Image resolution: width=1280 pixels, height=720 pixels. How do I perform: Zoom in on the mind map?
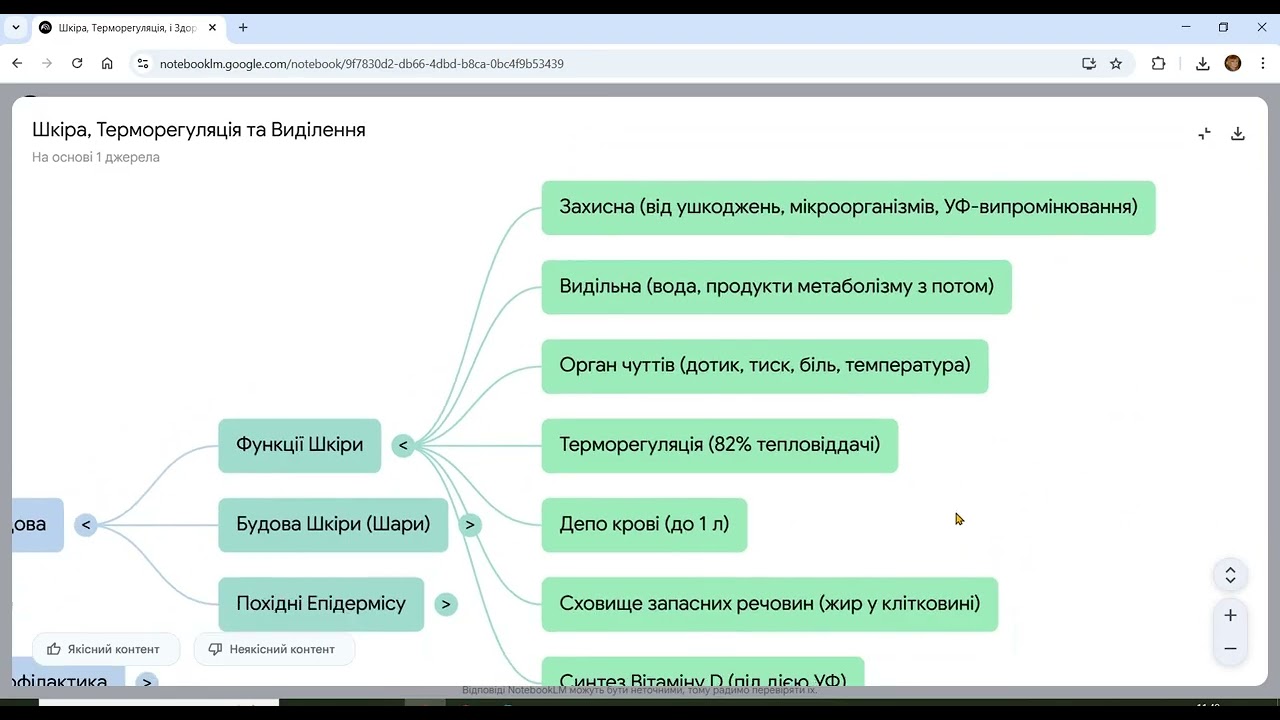click(1230, 615)
